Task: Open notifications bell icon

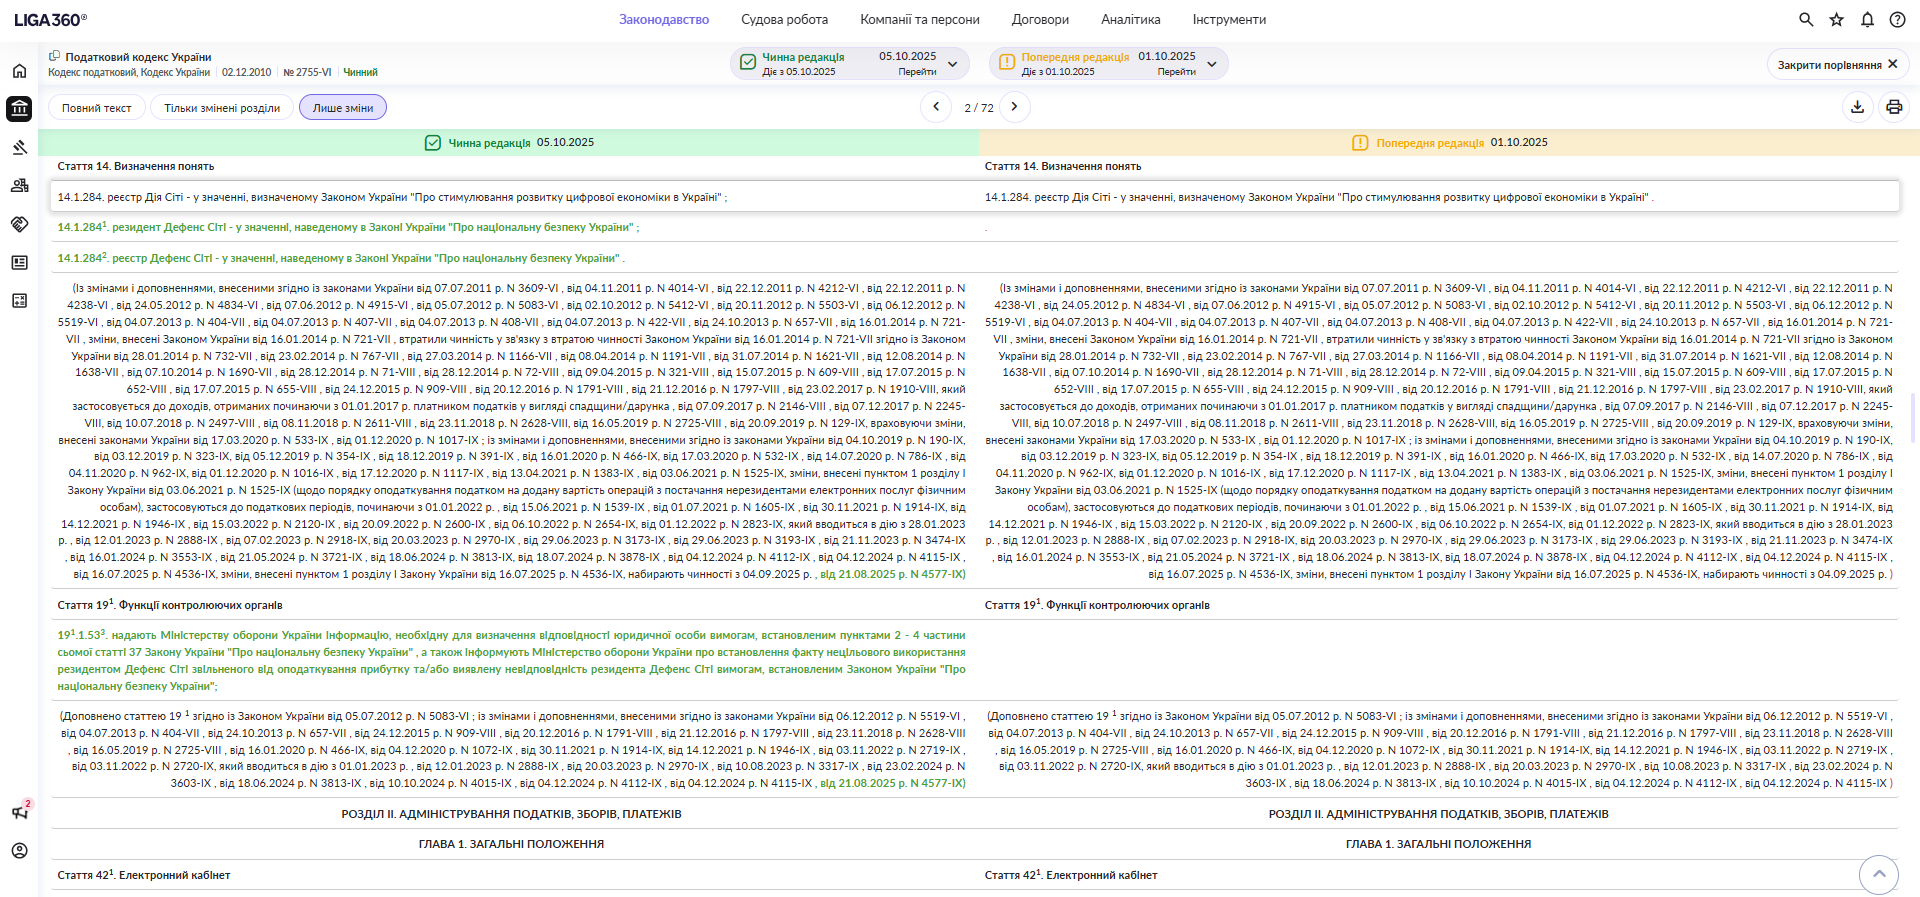Action: 1867,19
